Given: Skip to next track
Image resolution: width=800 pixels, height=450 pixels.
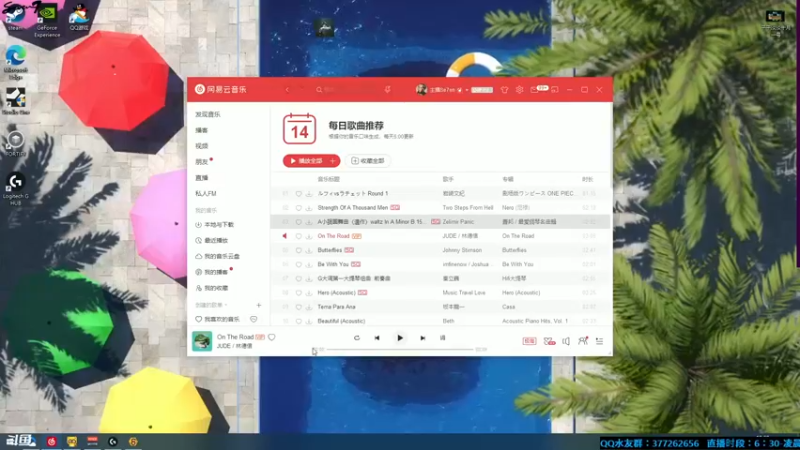Looking at the screenshot, I should point(422,338).
